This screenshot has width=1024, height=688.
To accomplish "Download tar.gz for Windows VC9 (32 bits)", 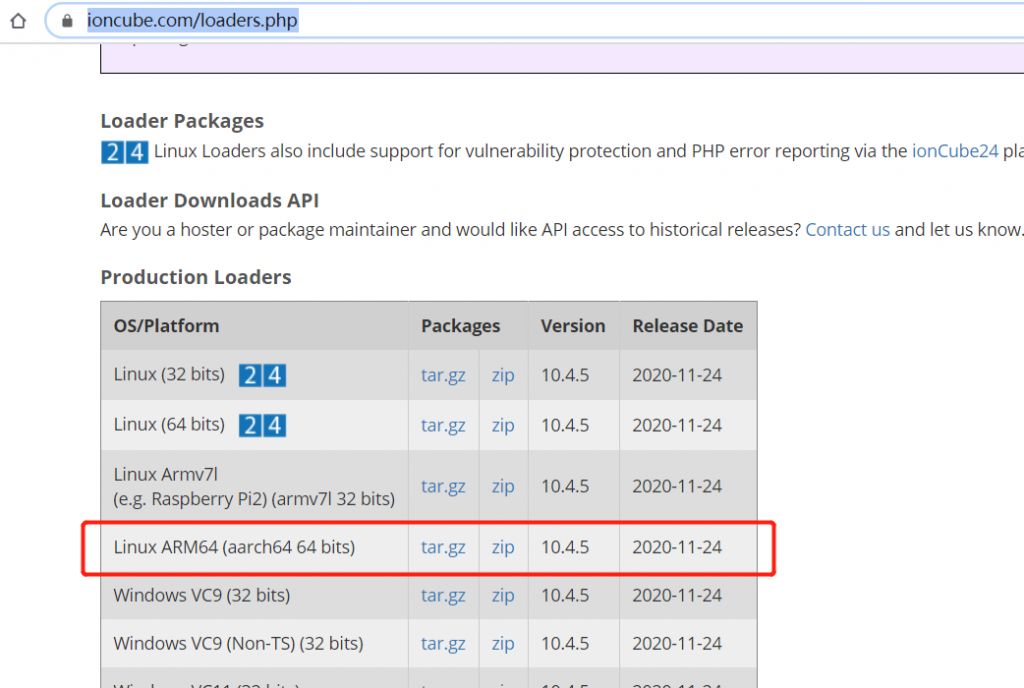I will (x=443, y=595).
